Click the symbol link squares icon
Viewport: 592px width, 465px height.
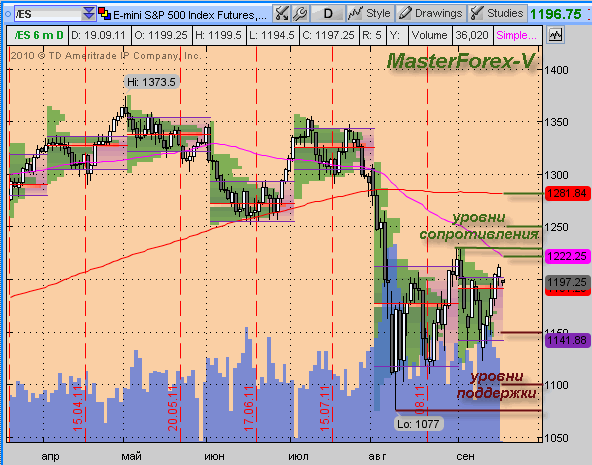click(105, 14)
